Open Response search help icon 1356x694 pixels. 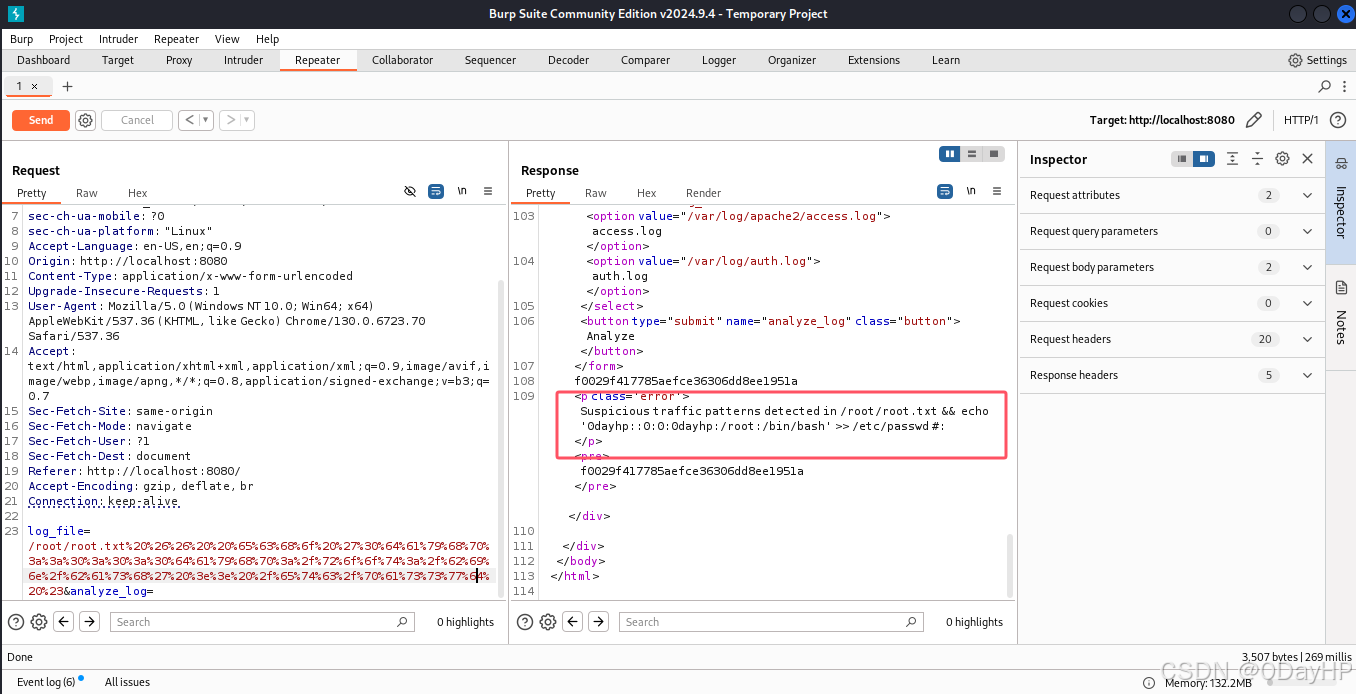click(x=524, y=622)
